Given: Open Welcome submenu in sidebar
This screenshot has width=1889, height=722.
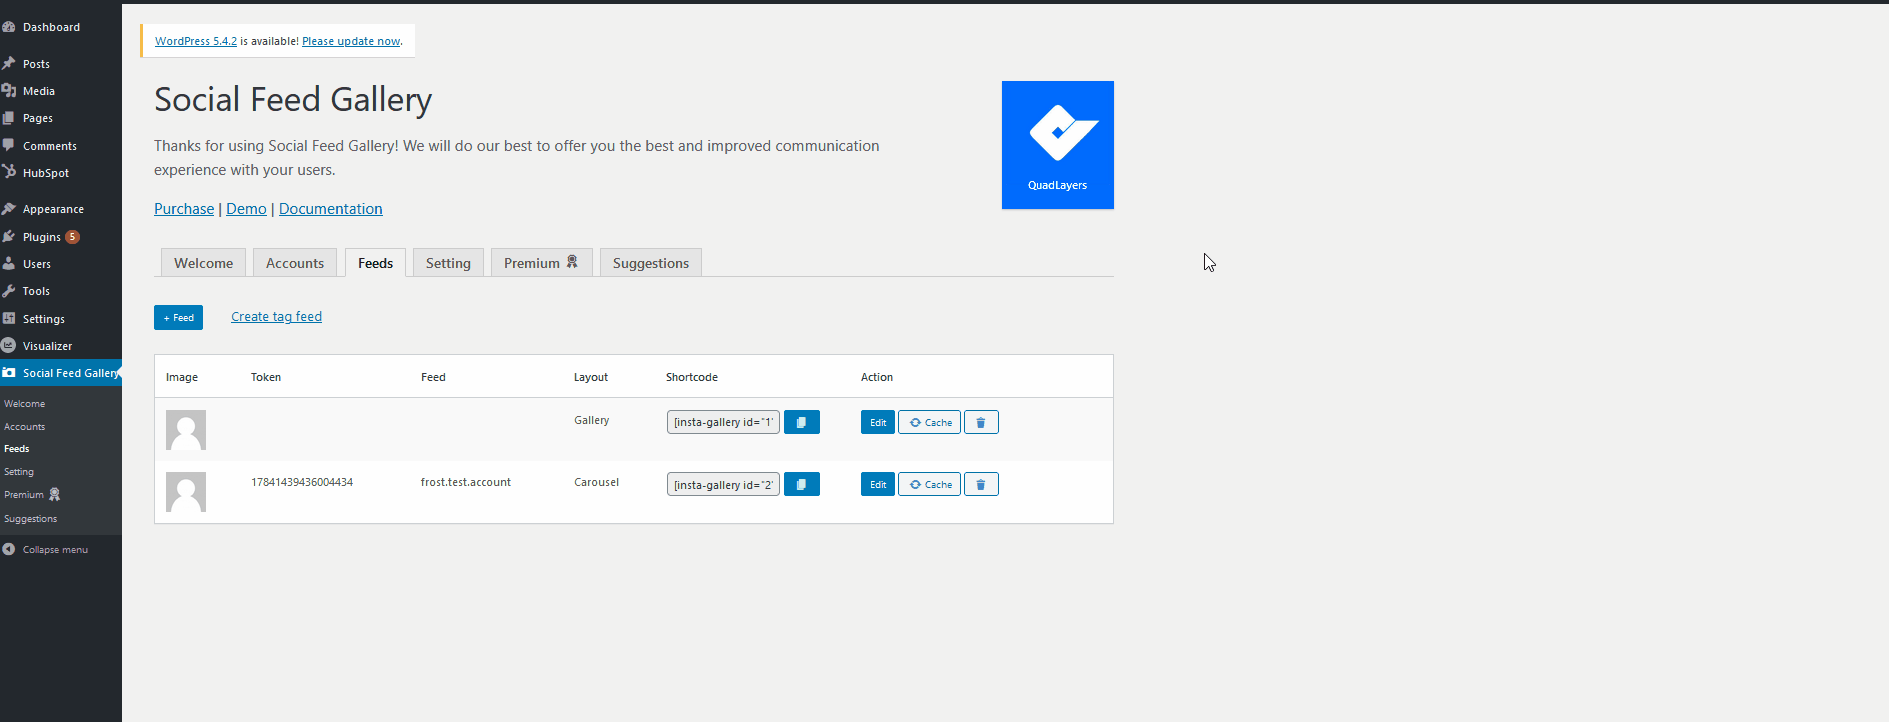Looking at the screenshot, I should (25, 404).
